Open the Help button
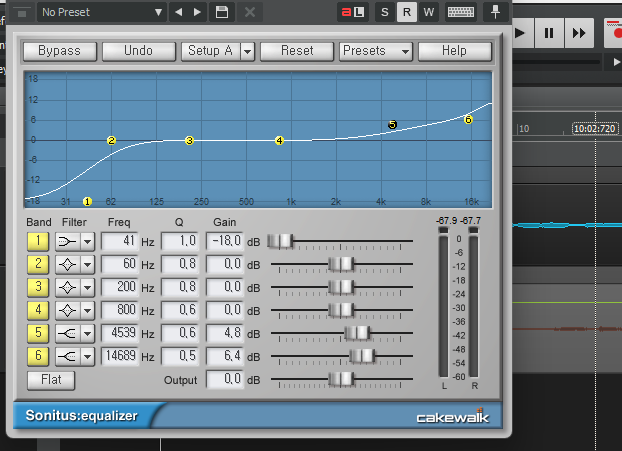 (x=455, y=51)
